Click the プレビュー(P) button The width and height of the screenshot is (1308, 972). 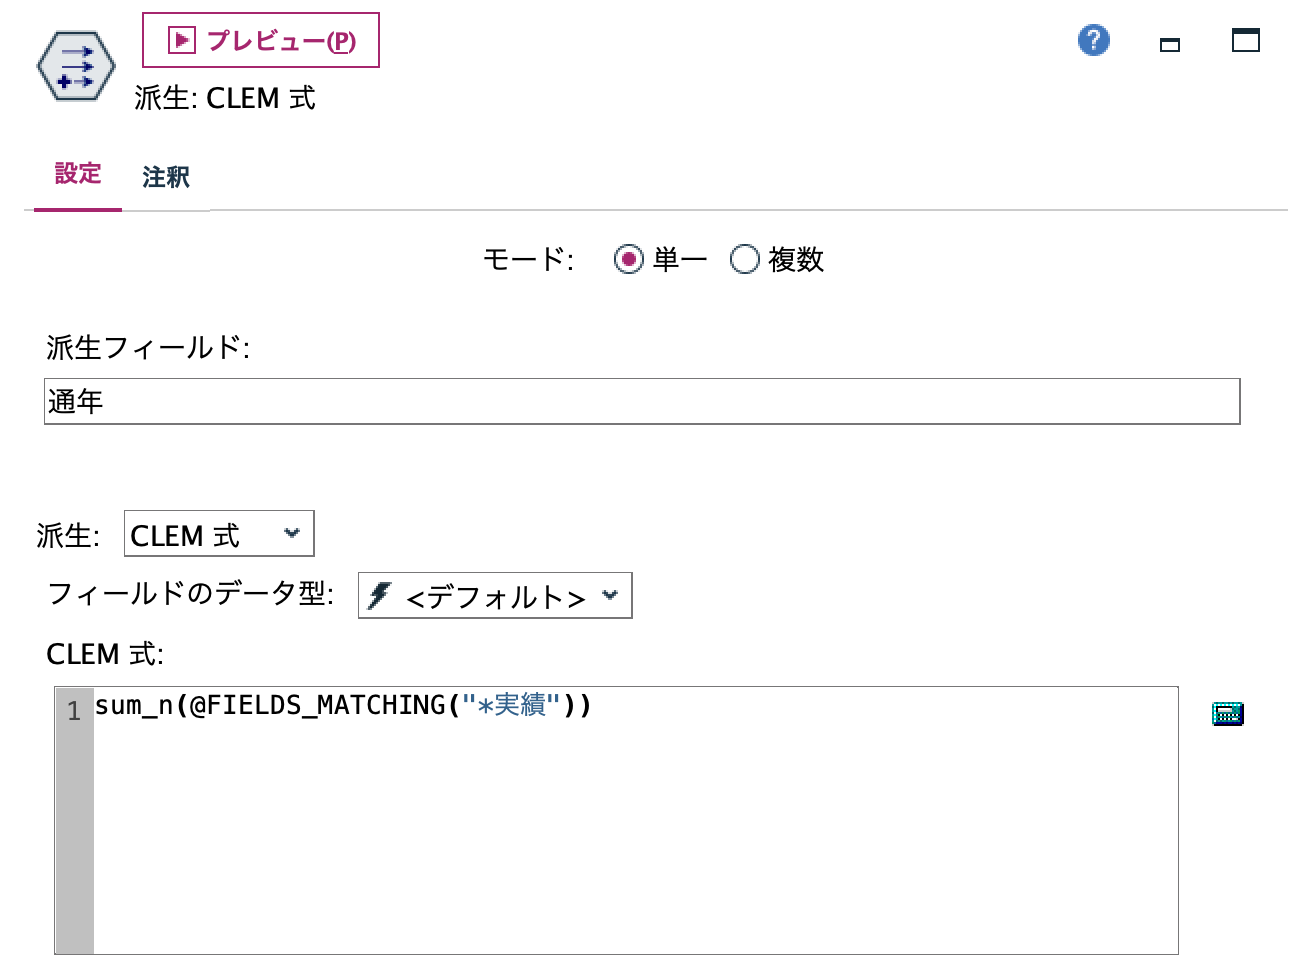(262, 40)
